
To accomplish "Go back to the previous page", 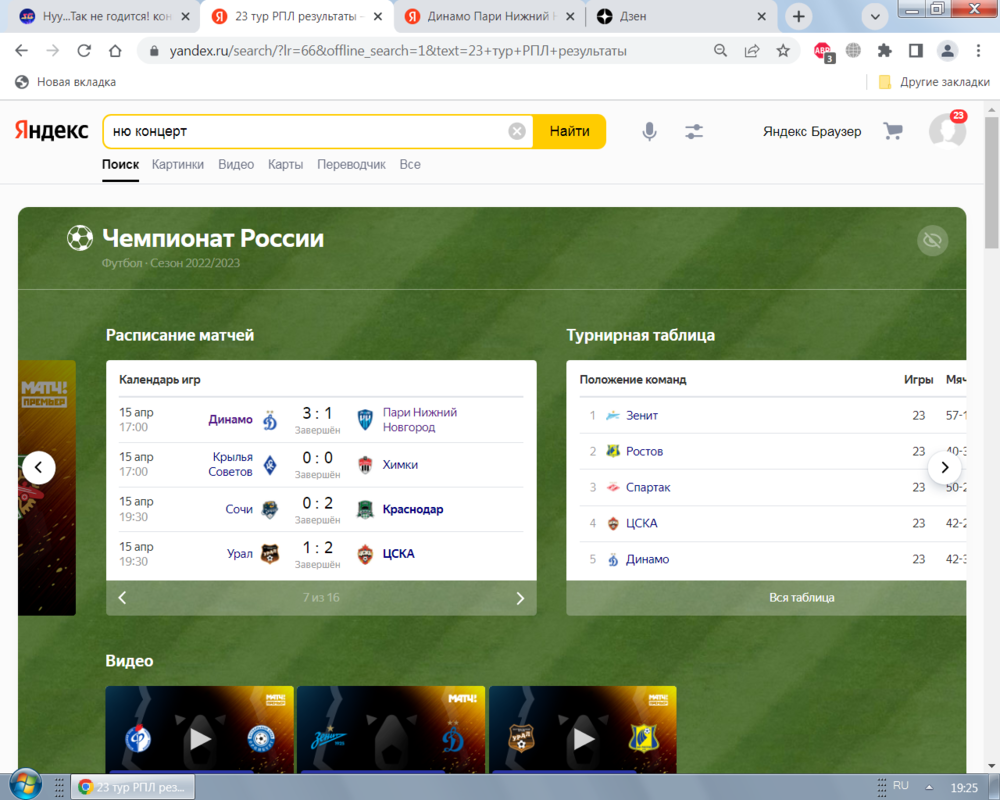I will (21, 51).
